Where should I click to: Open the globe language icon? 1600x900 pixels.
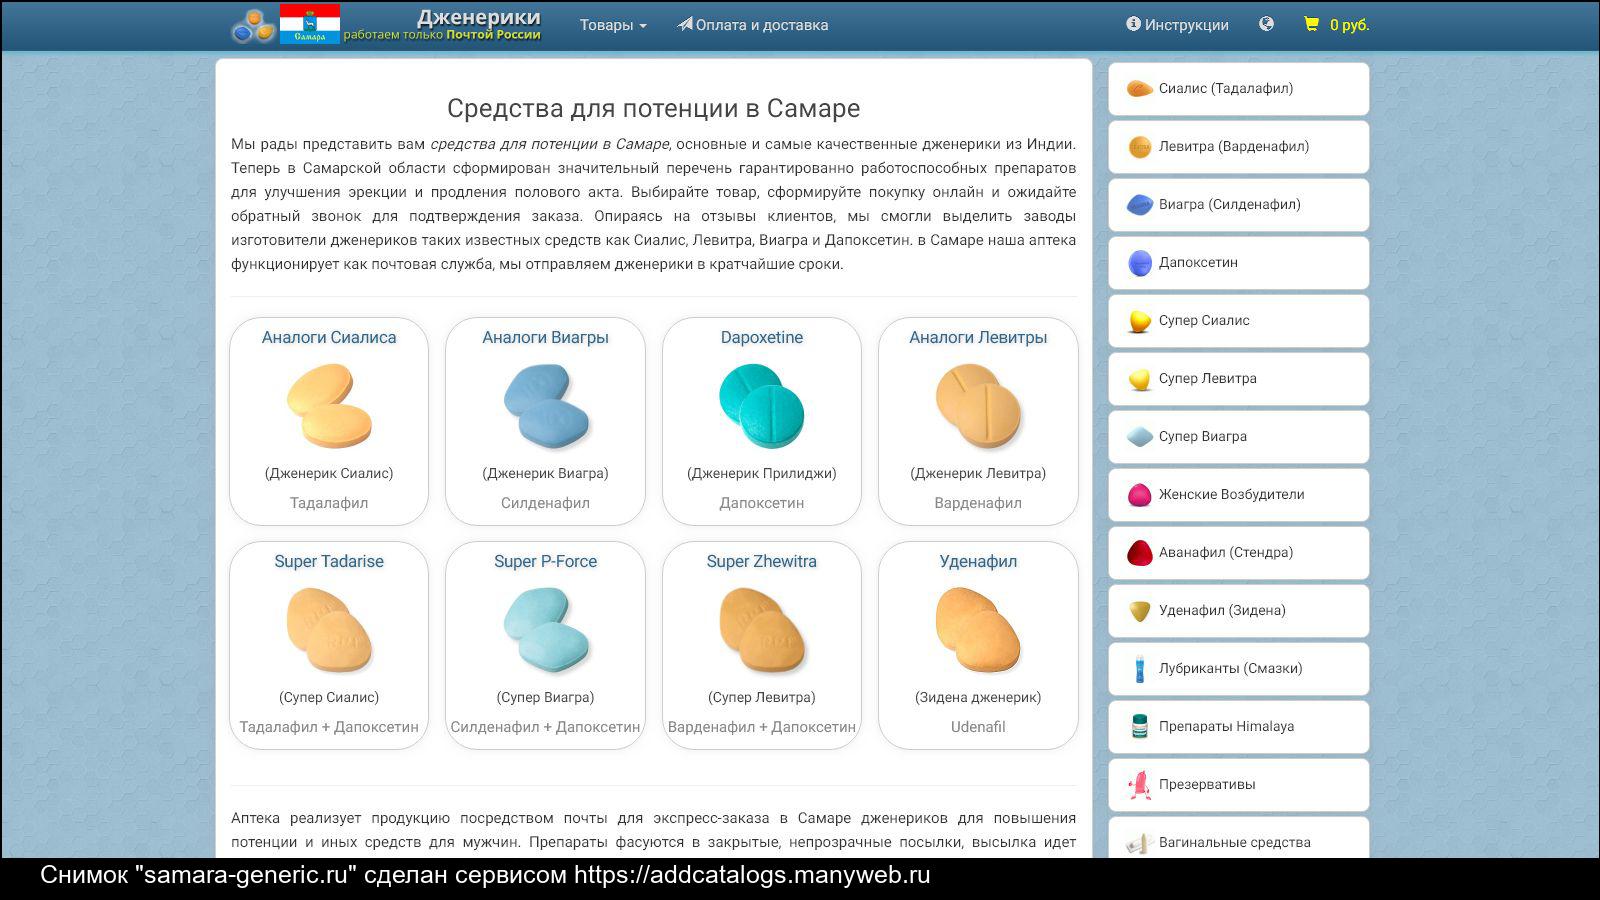click(x=1266, y=24)
